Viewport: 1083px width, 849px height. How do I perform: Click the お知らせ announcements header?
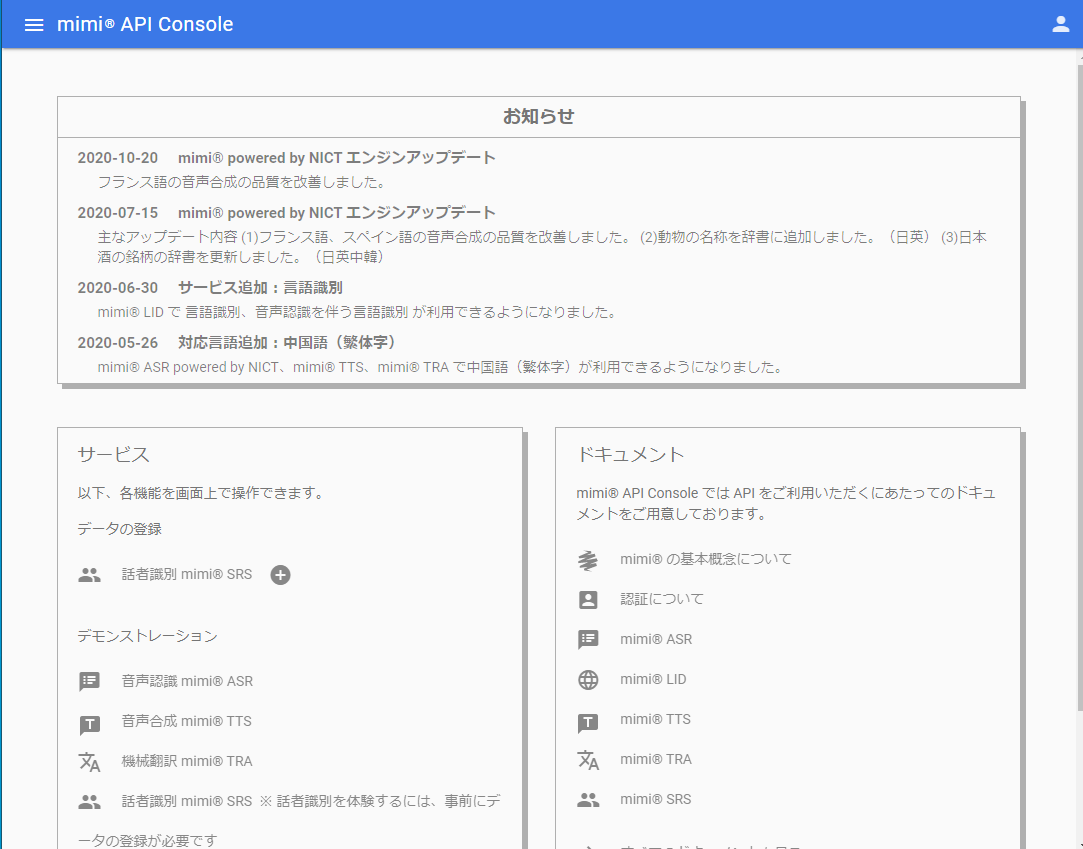[539, 116]
